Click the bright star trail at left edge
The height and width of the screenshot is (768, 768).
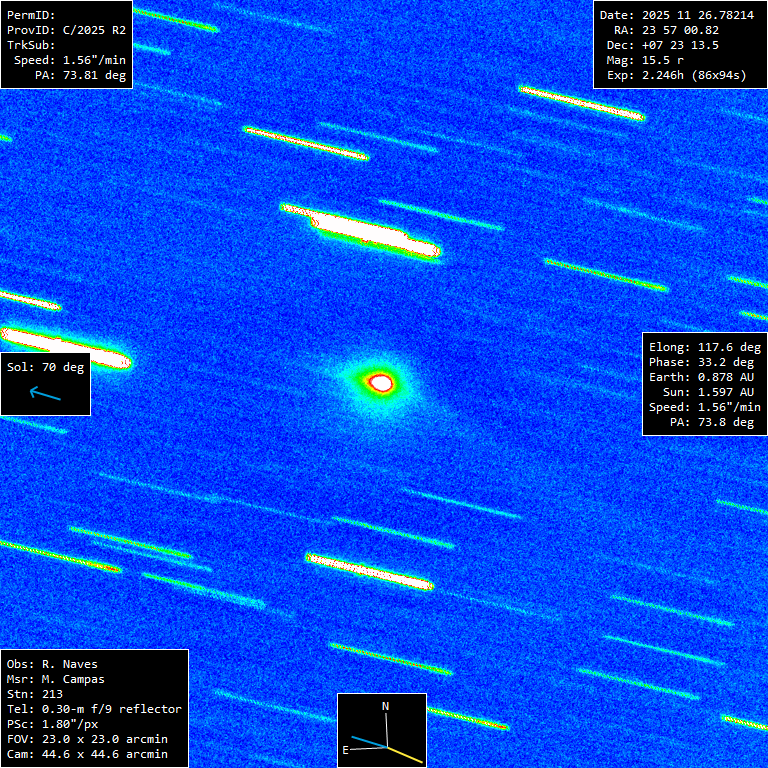(62, 346)
